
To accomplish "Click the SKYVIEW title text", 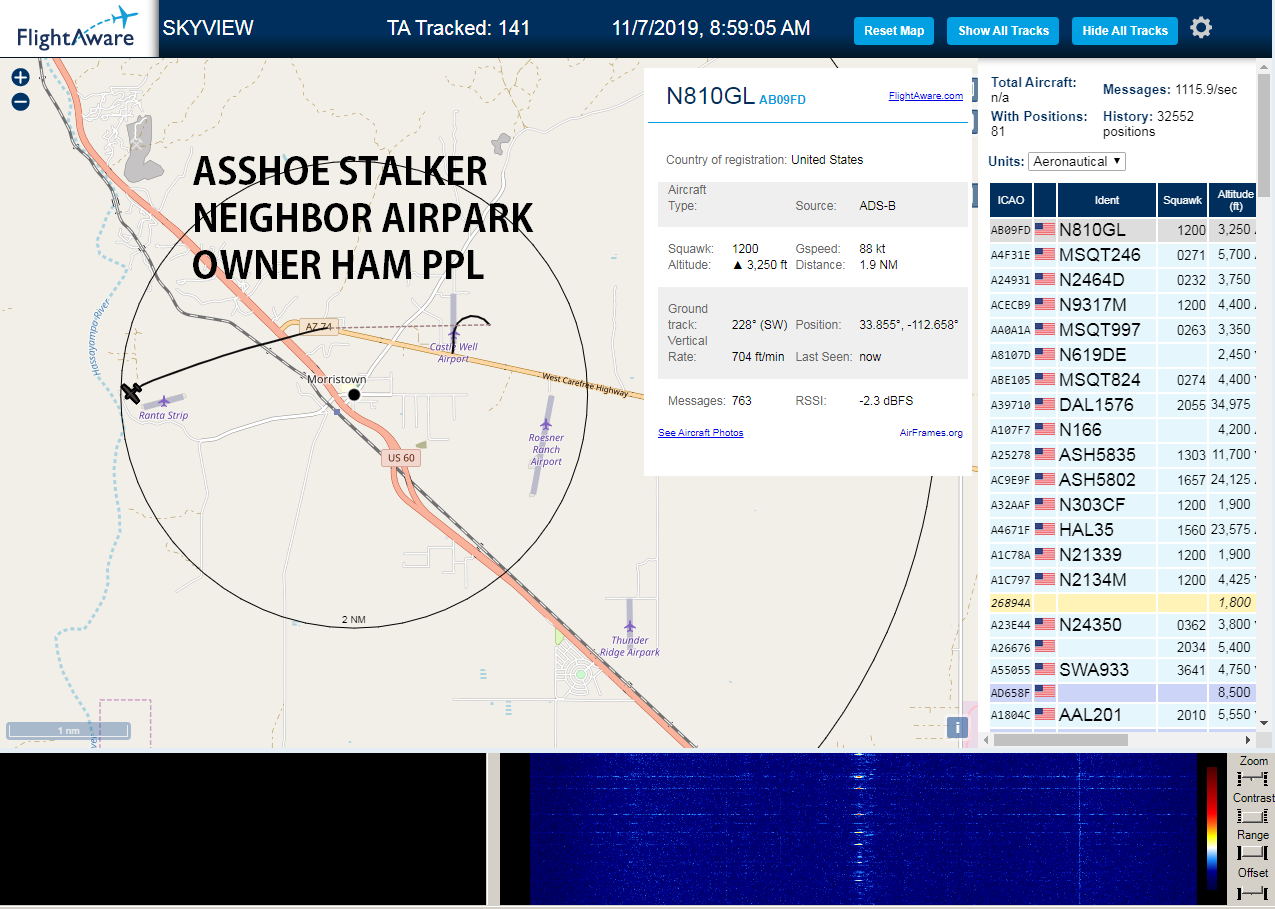I will (208, 28).
